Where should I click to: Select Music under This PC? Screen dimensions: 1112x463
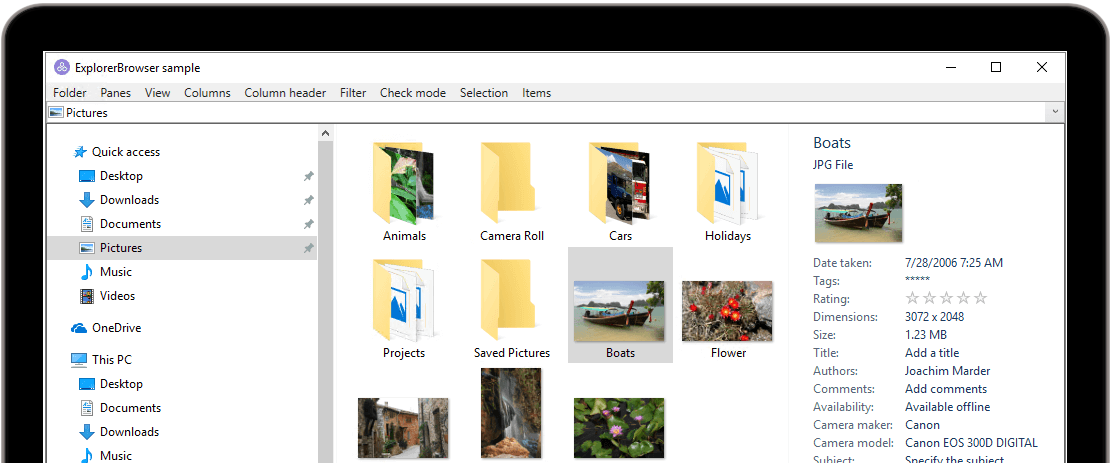(x=116, y=456)
